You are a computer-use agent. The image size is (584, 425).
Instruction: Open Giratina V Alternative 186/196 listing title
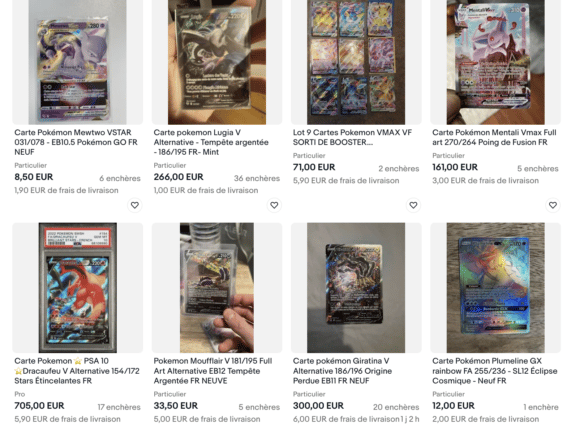(x=342, y=371)
